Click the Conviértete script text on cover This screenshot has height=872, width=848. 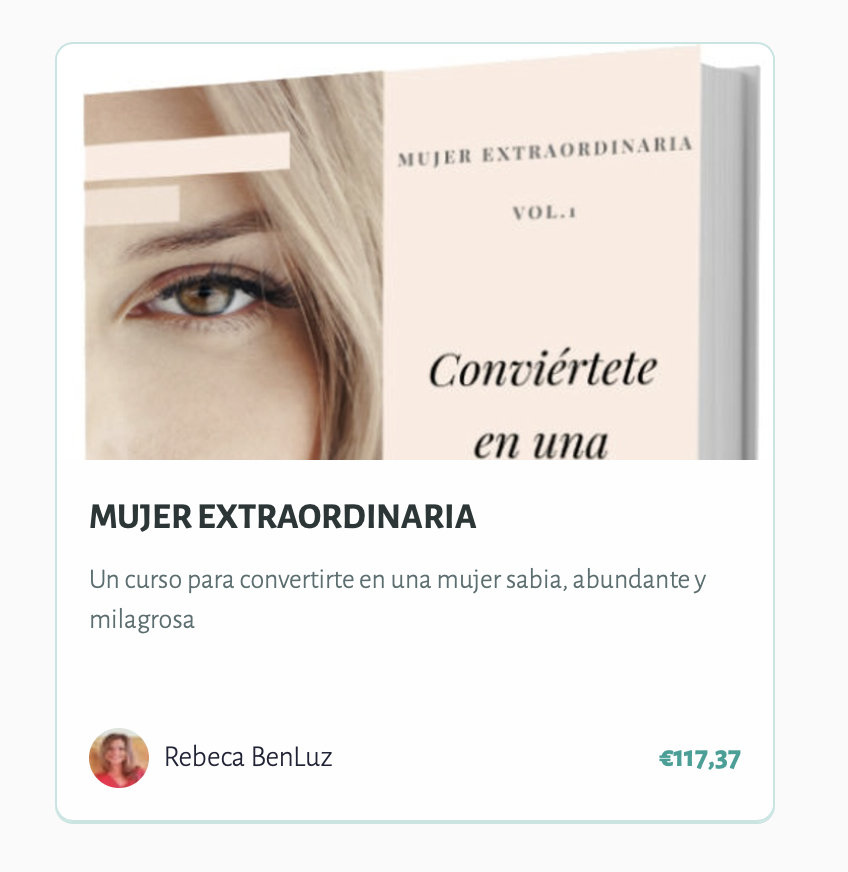(543, 370)
